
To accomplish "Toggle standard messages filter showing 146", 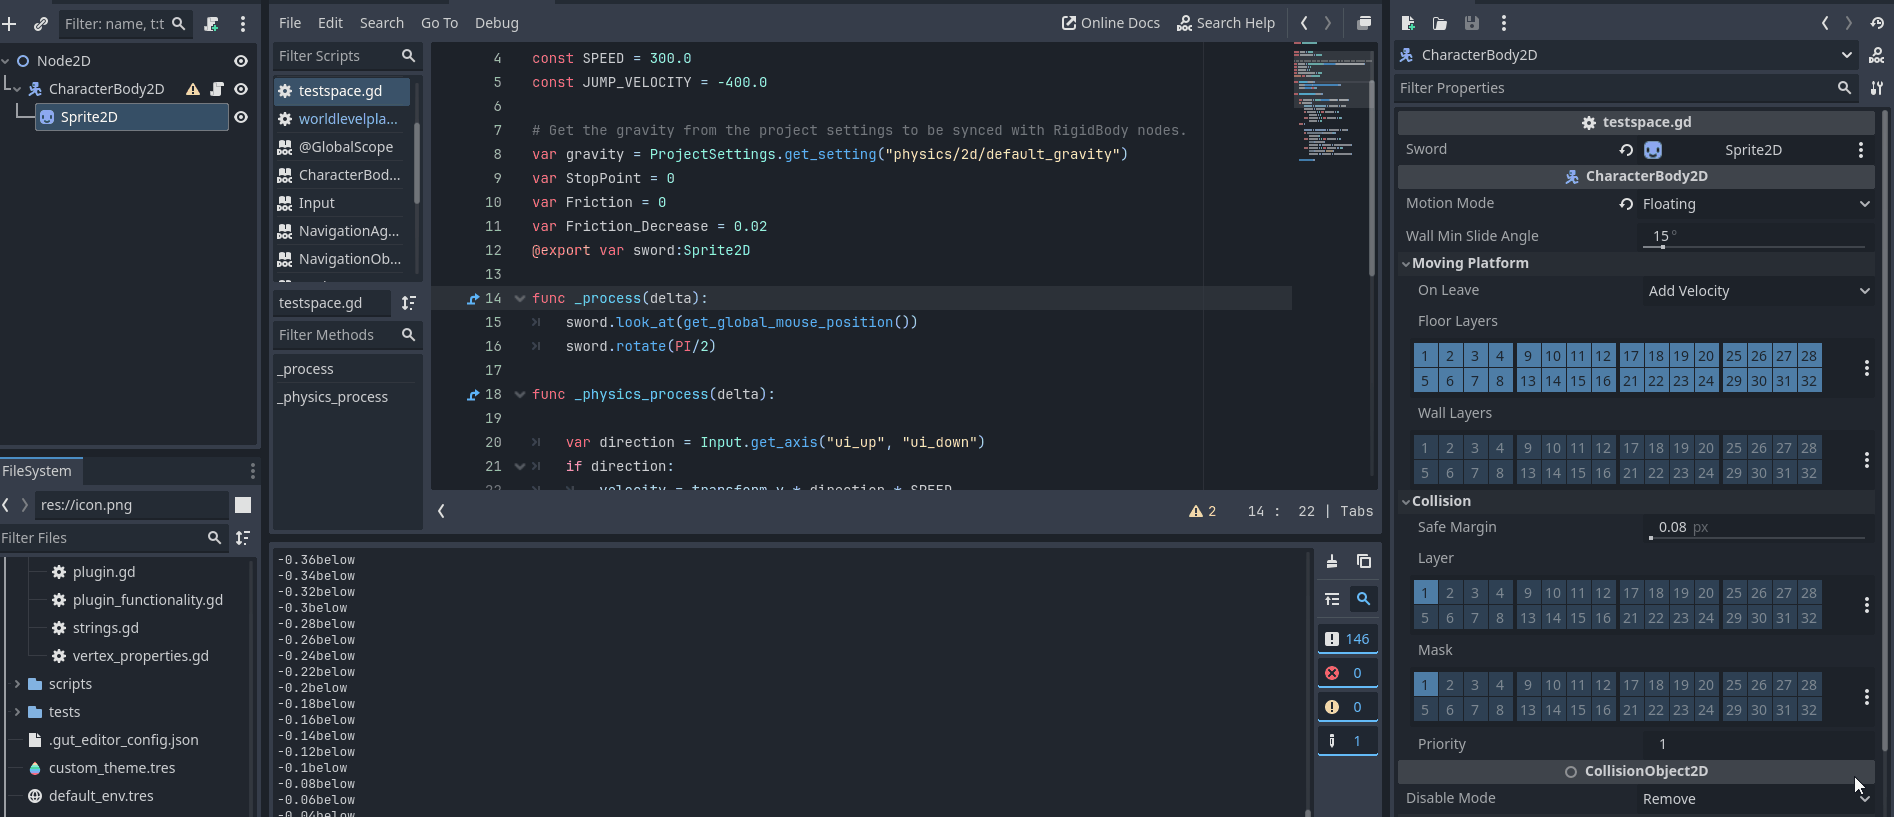I will (1348, 639).
